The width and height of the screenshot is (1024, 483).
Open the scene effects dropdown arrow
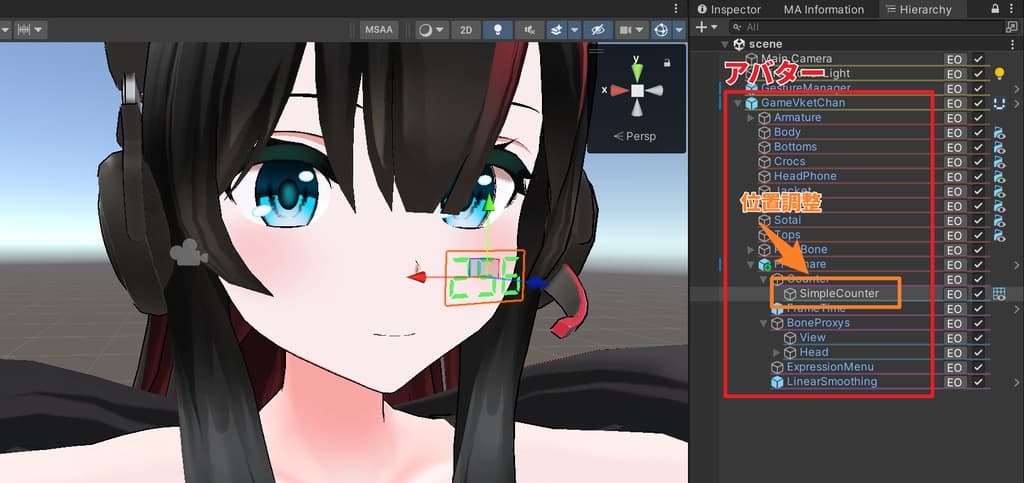tap(574, 30)
